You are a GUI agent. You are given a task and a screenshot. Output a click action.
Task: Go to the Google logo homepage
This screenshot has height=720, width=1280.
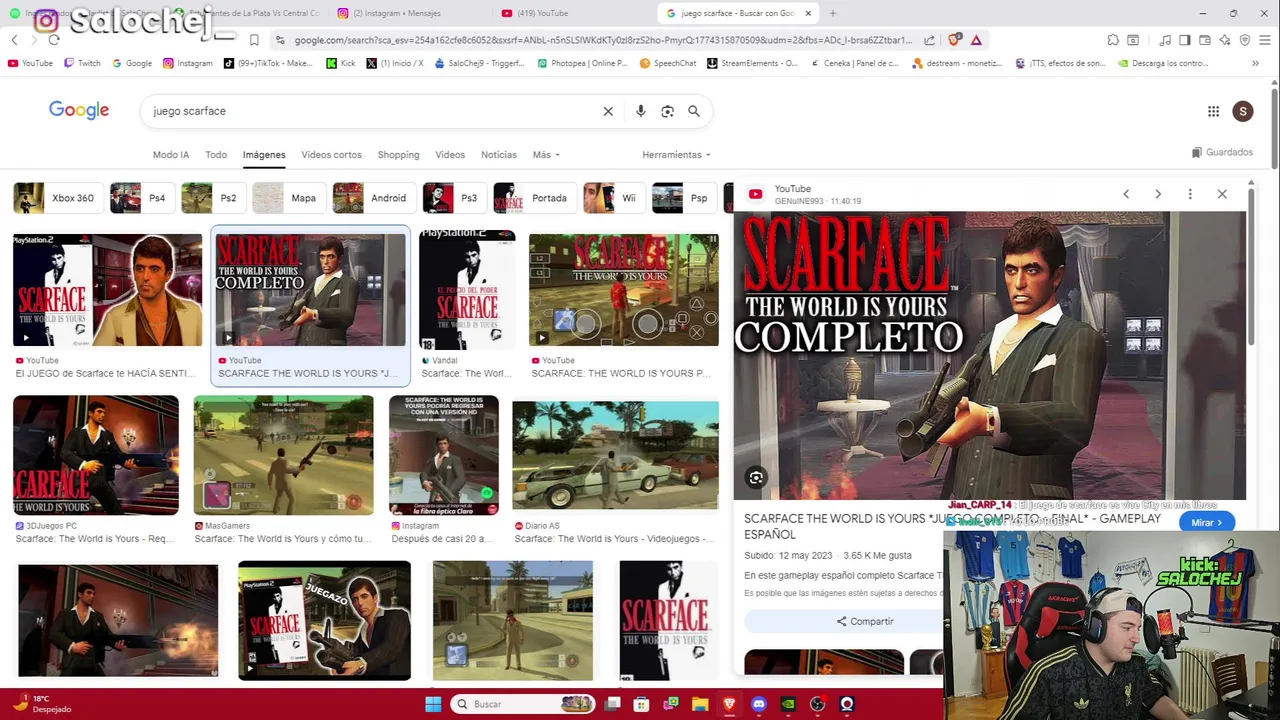click(79, 110)
